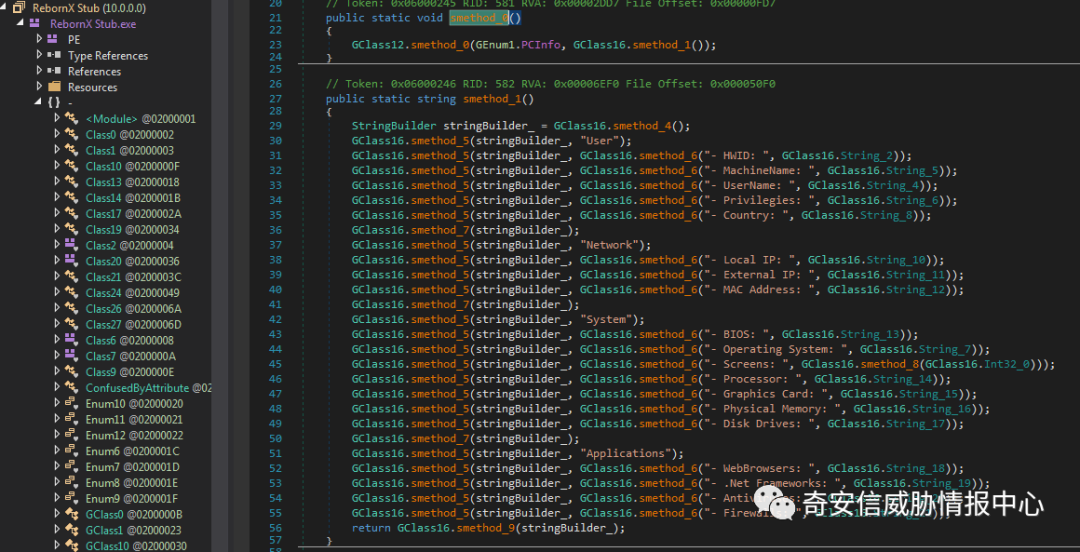The height and width of the screenshot is (552, 1080).
Task: Collapse the RebornX Stub.exe module arrow
Action: point(21,23)
